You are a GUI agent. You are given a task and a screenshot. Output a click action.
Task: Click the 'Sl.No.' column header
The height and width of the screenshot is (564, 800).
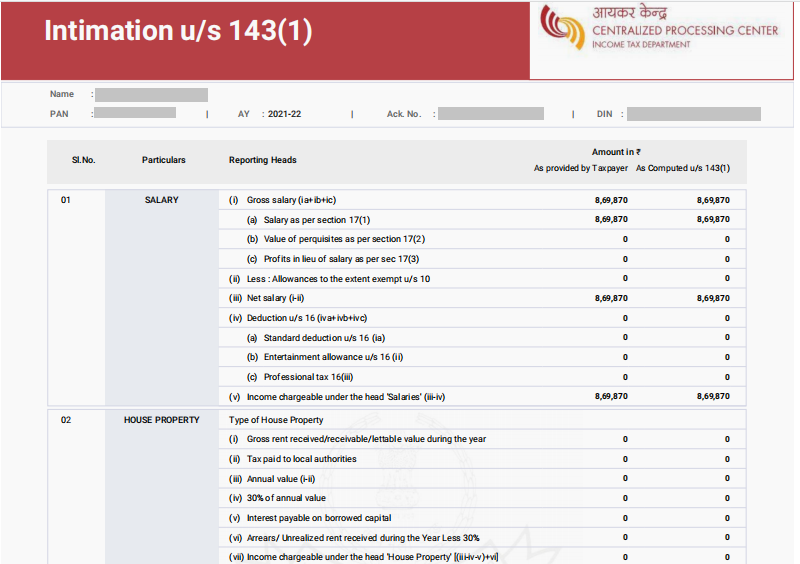[x=83, y=160]
